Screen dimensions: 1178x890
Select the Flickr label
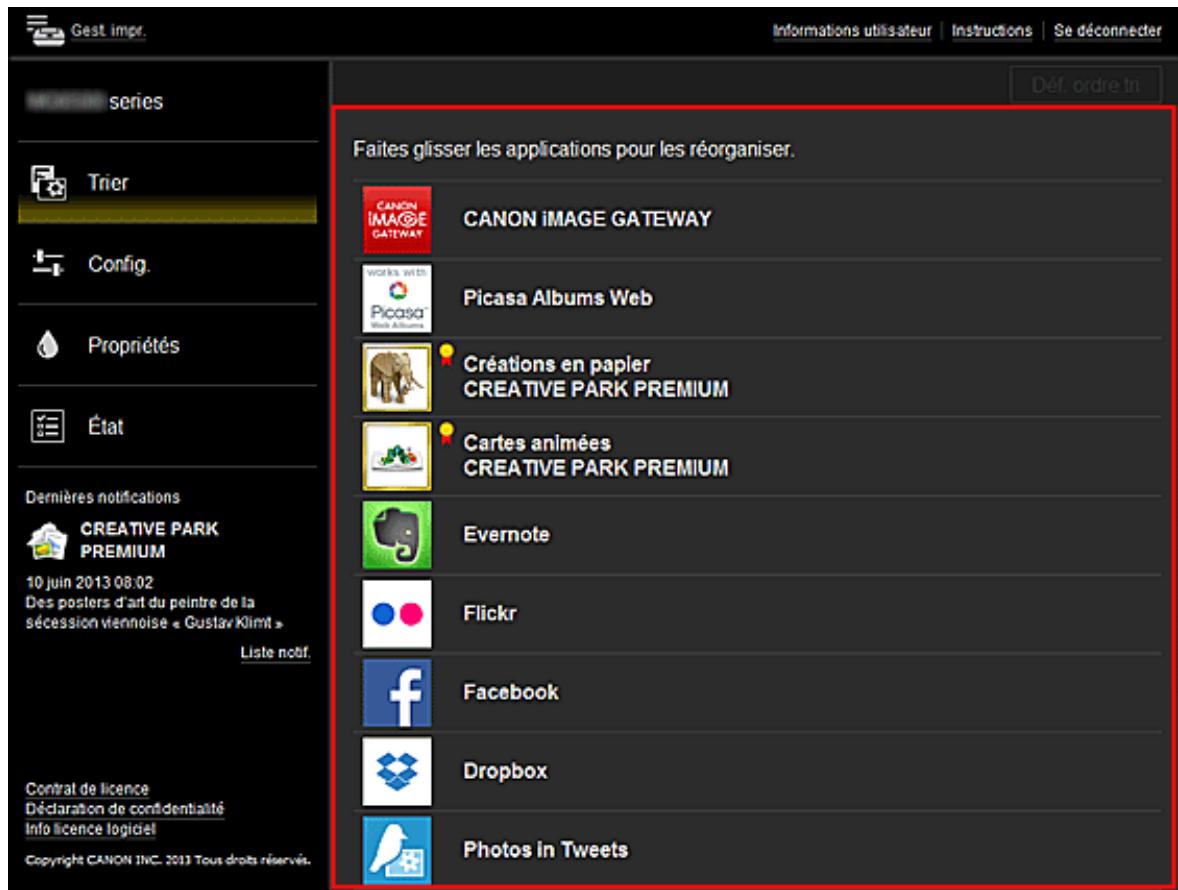pyautogui.click(x=490, y=614)
